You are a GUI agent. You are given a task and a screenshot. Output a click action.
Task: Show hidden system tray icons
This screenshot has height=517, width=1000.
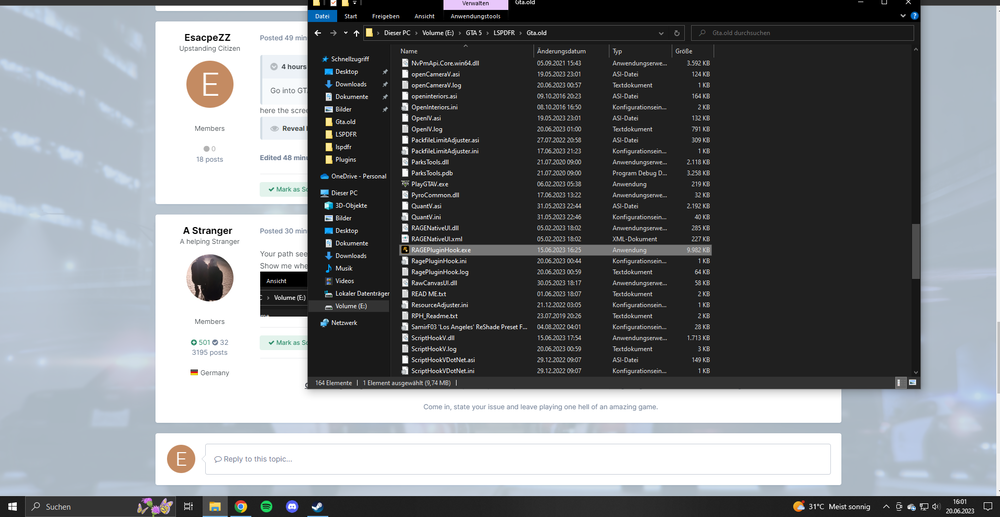point(886,507)
